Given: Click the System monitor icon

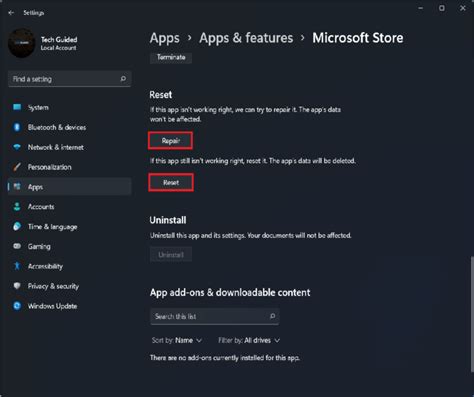Looking at the screenshot, I should tap(17, 107).
